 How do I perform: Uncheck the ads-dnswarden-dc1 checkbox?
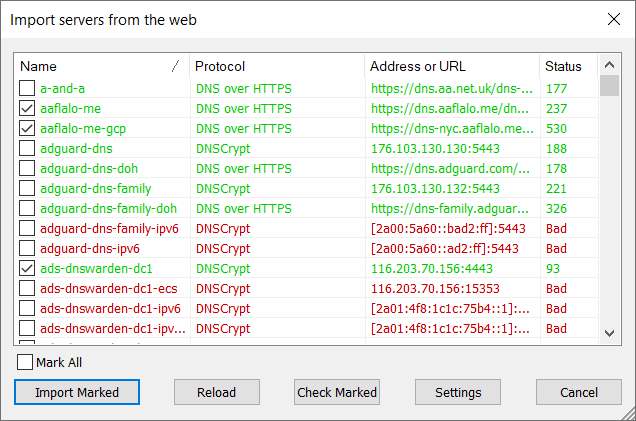point(26,268)
